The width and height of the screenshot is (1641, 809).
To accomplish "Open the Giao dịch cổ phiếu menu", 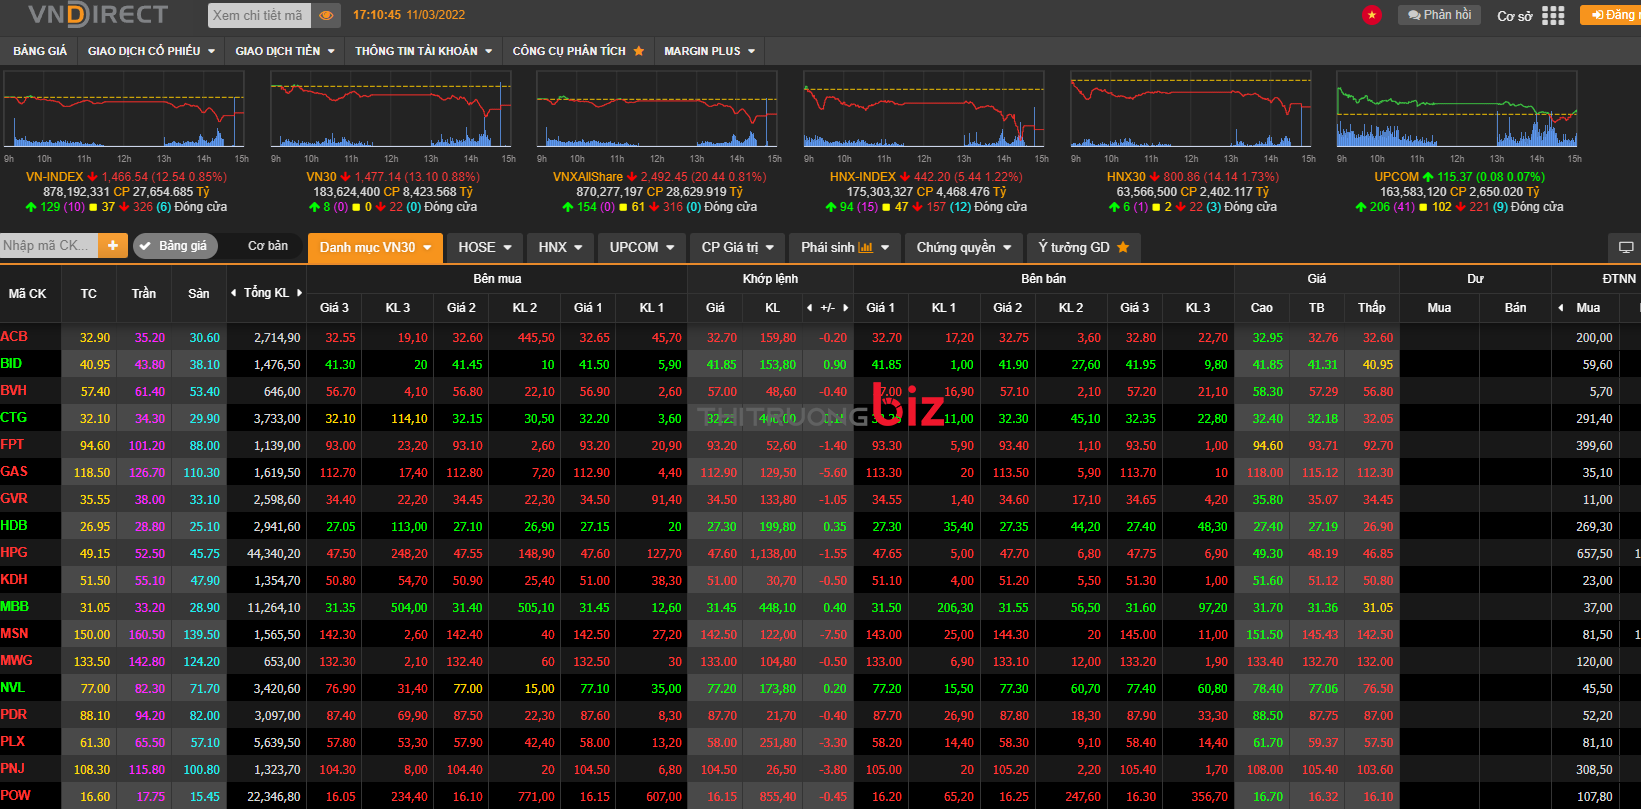I will (x=151, y=51).
